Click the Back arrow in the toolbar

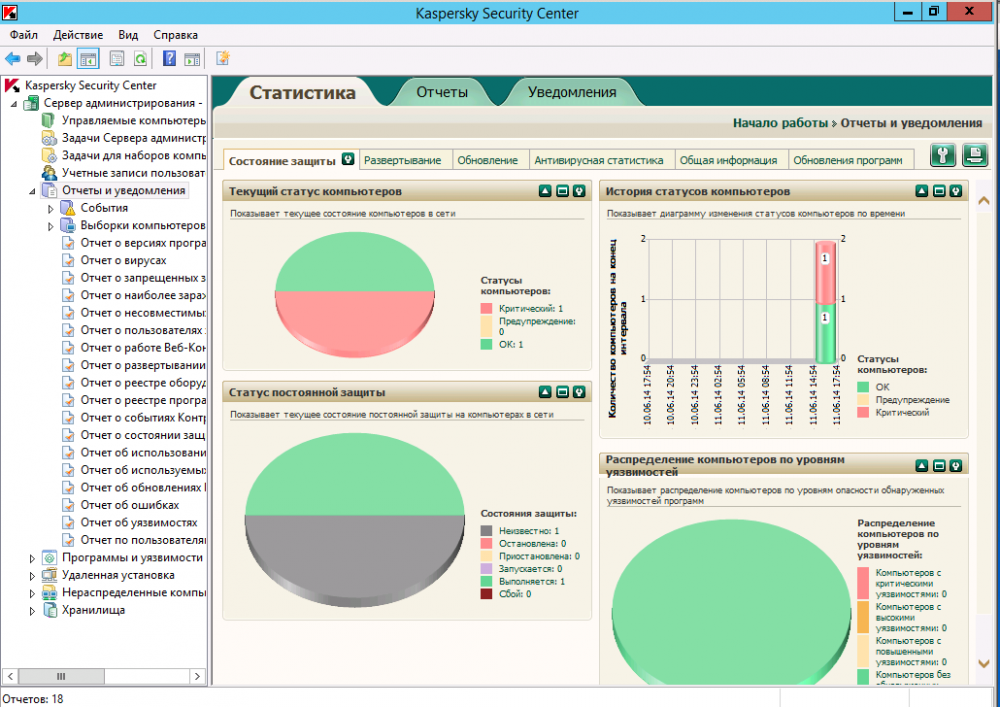pyautogui.click(x=13, y=59)
